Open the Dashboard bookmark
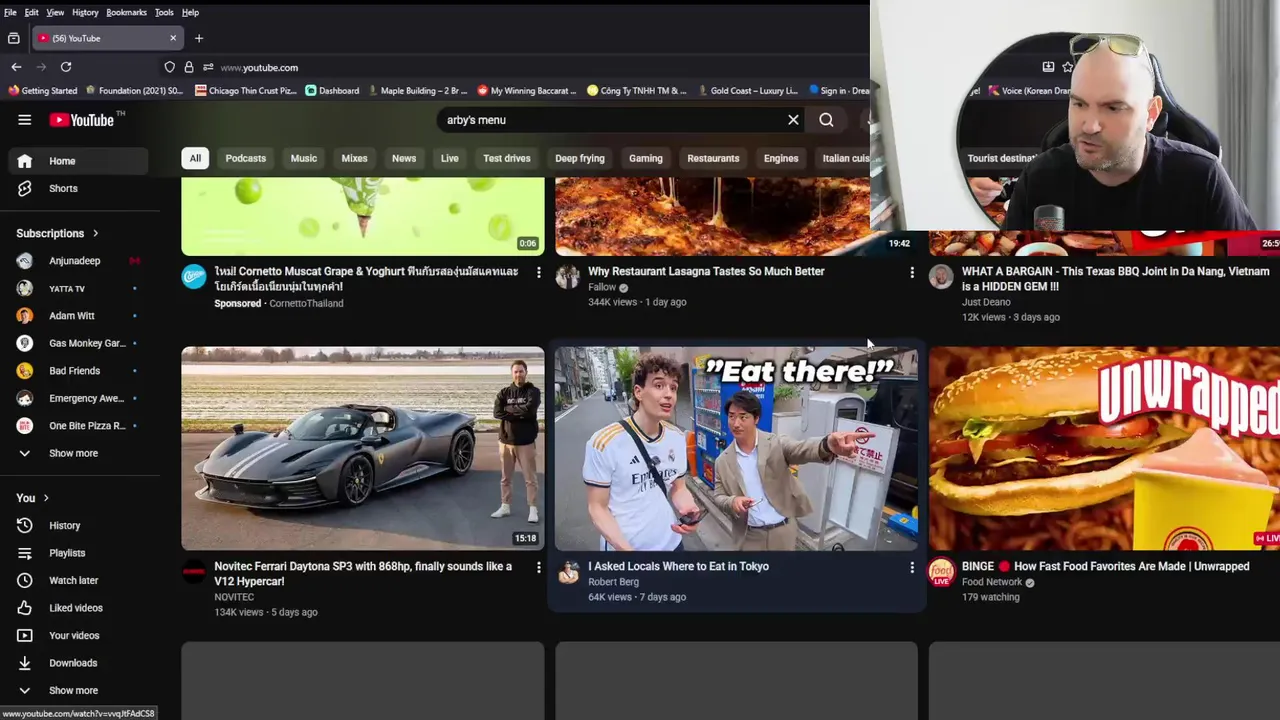 332,90
